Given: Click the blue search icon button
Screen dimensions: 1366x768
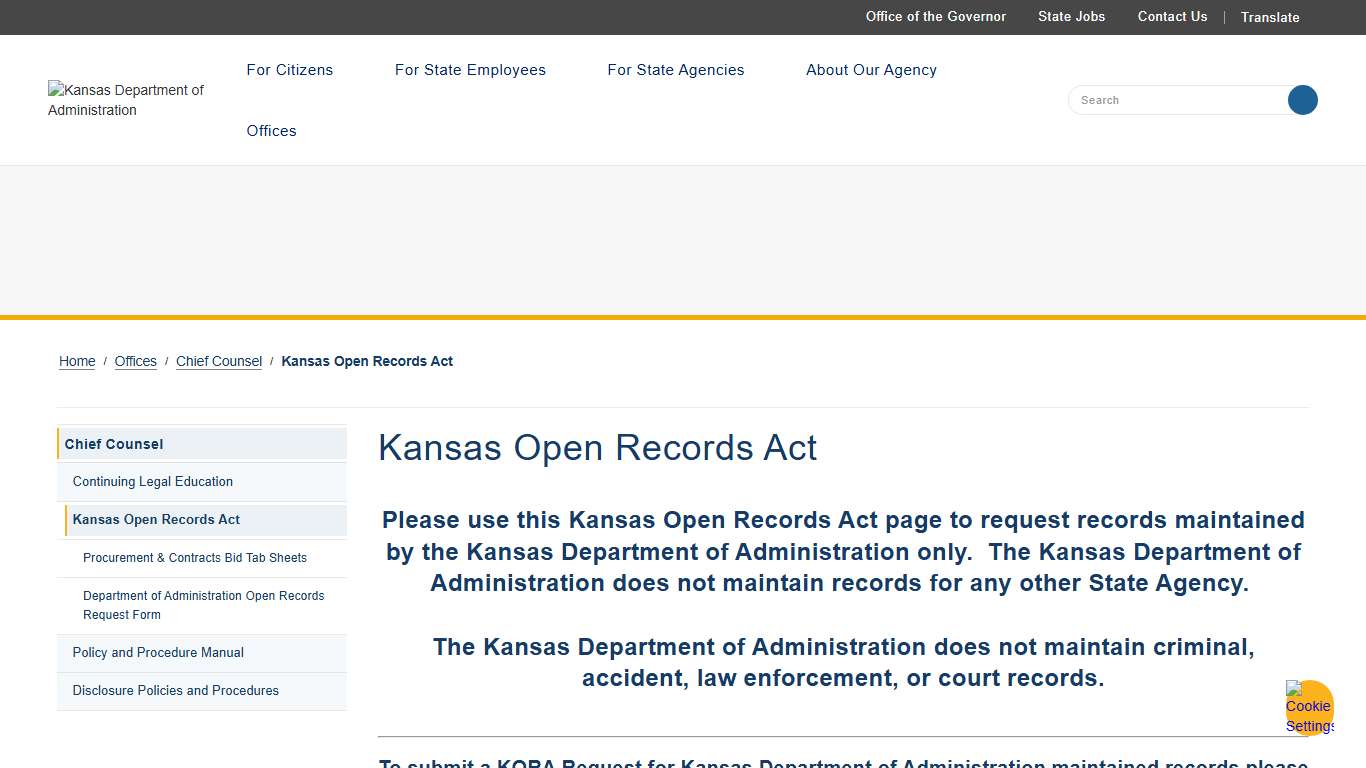Looking at the screenshot, I should click(x=1302, y=100).
